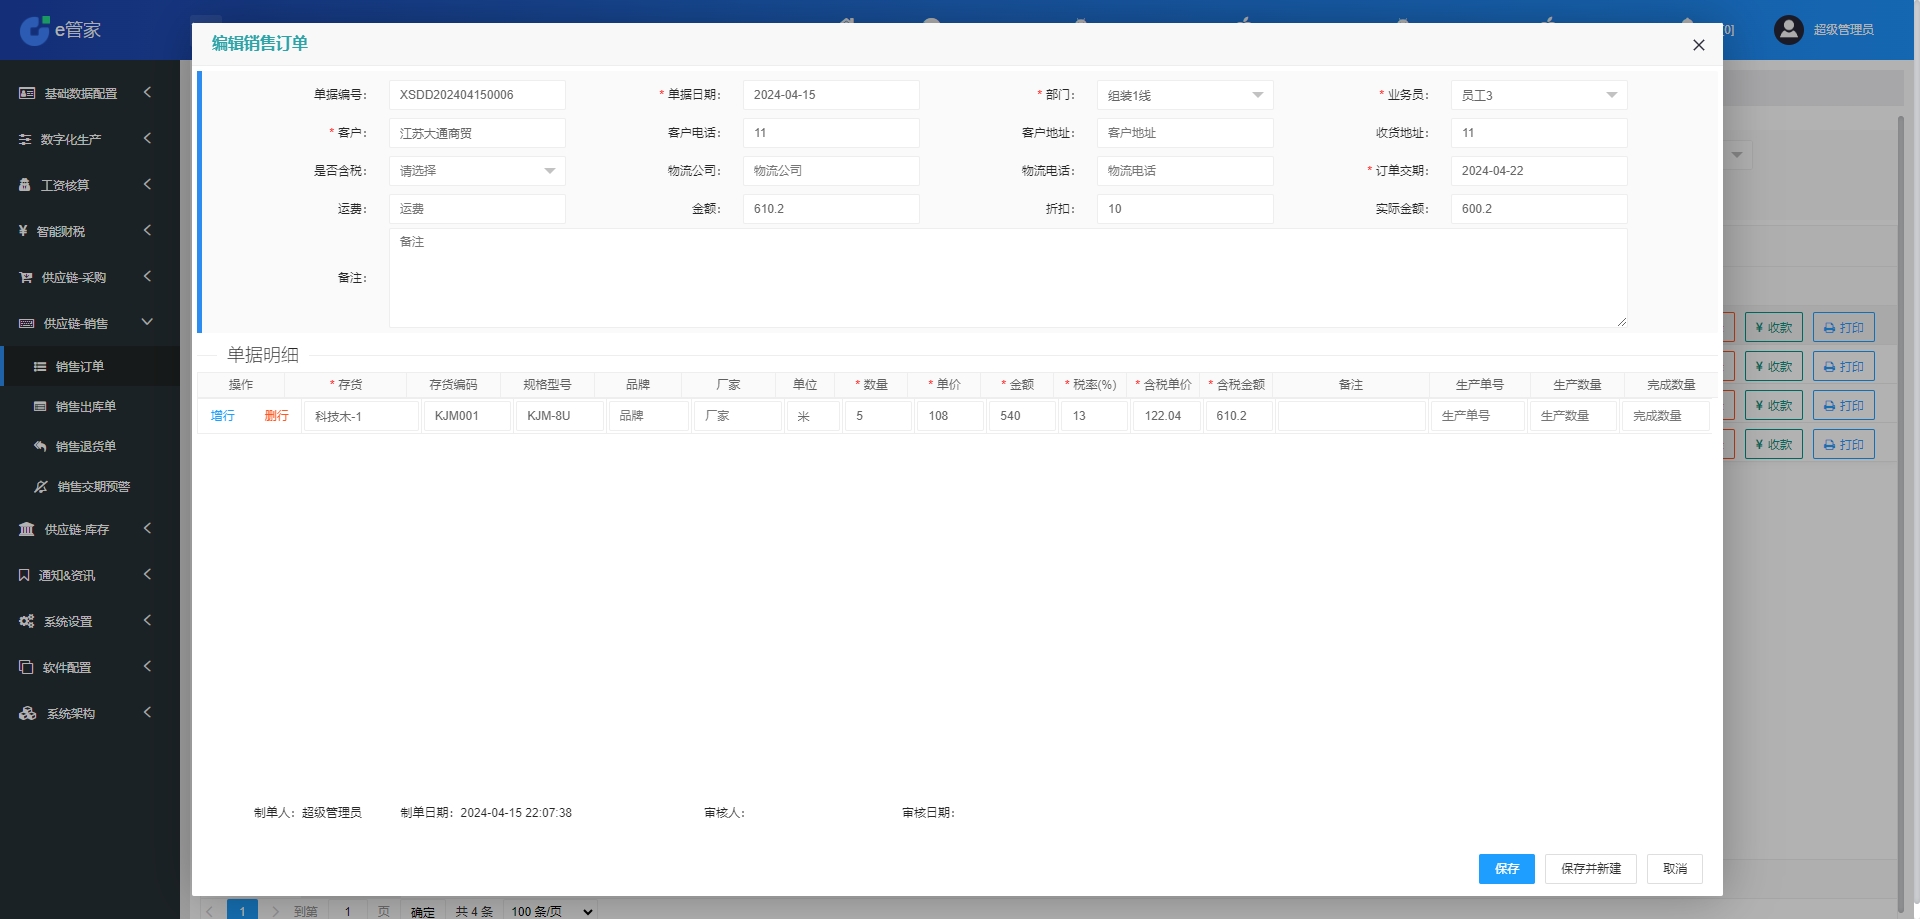Expand the 工资核算 menu chevron
Viewport: 1920px width, 919px height.
click(147, 184)
